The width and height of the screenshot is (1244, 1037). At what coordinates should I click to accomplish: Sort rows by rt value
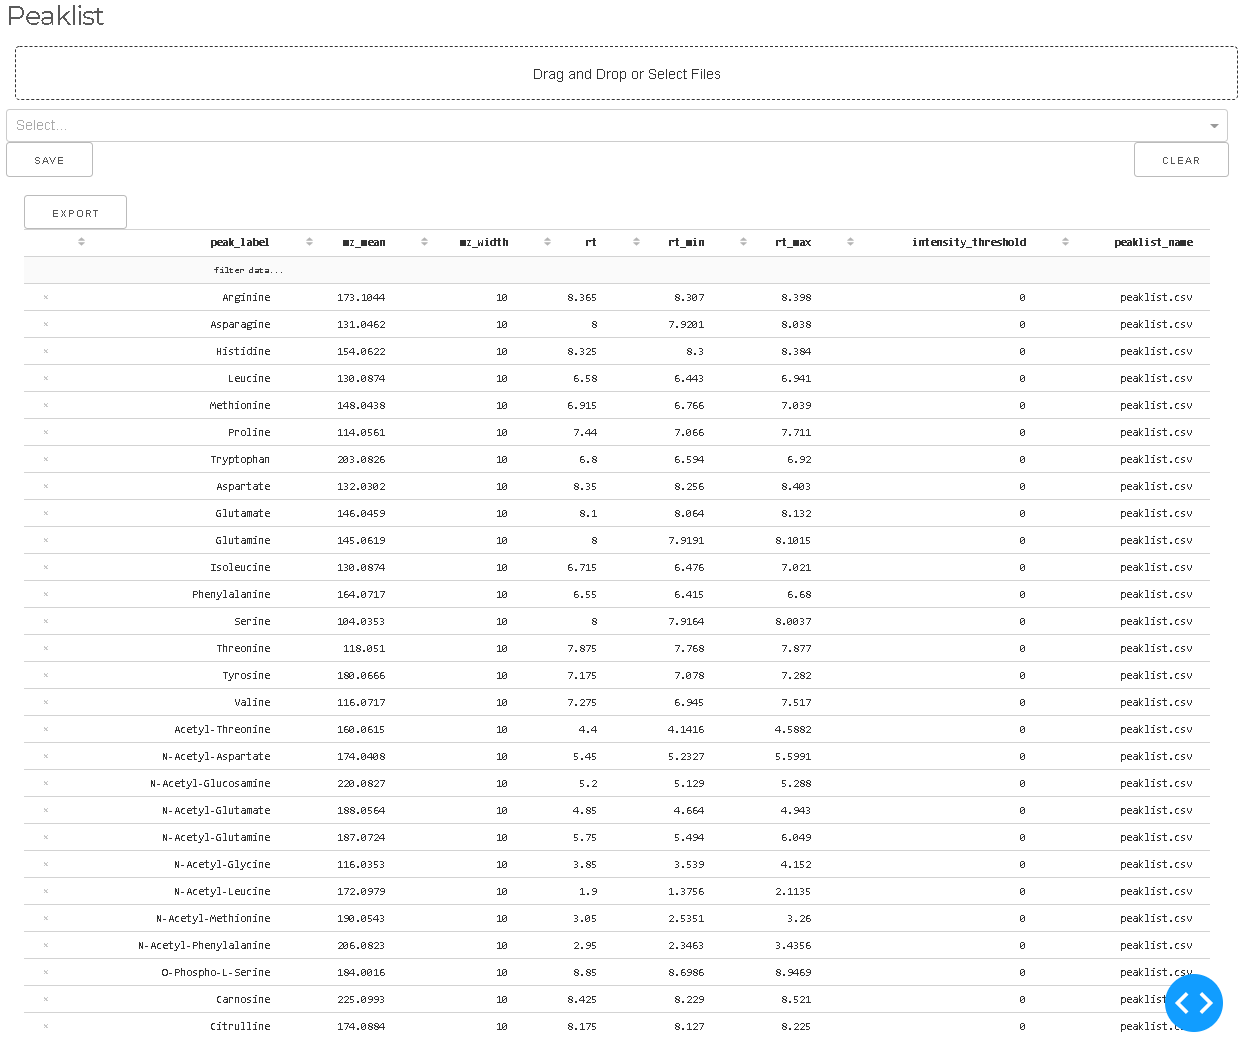pyautogui.click(x=636, y=241)
